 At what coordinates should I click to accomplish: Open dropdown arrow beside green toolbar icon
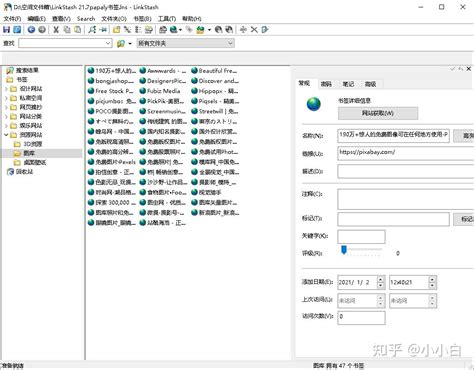click(x=209, y=30)
